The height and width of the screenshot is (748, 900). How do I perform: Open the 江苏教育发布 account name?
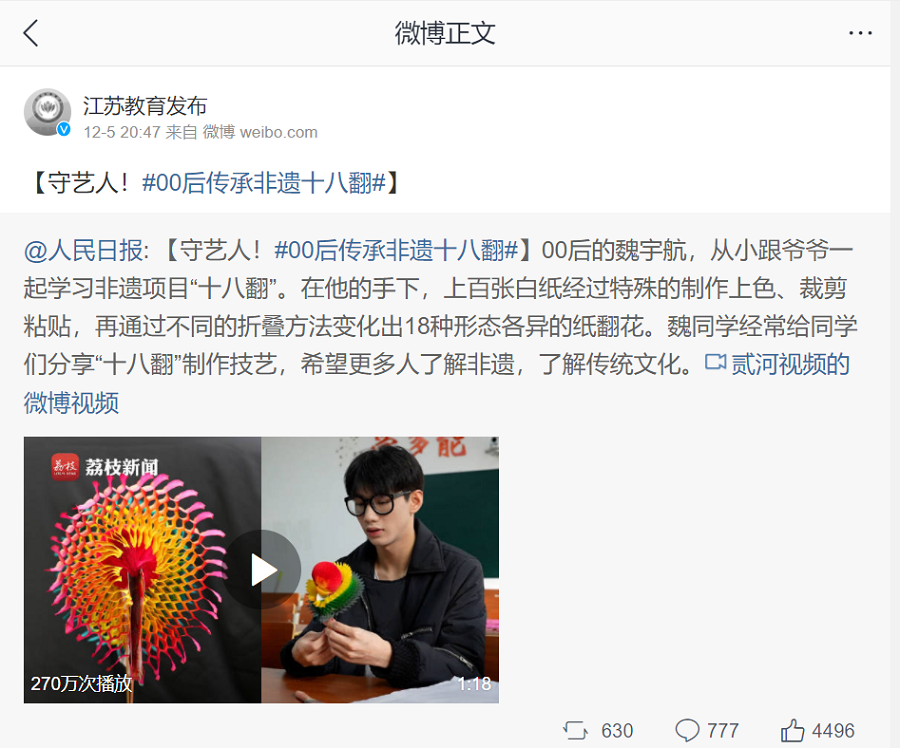(145, 106)
